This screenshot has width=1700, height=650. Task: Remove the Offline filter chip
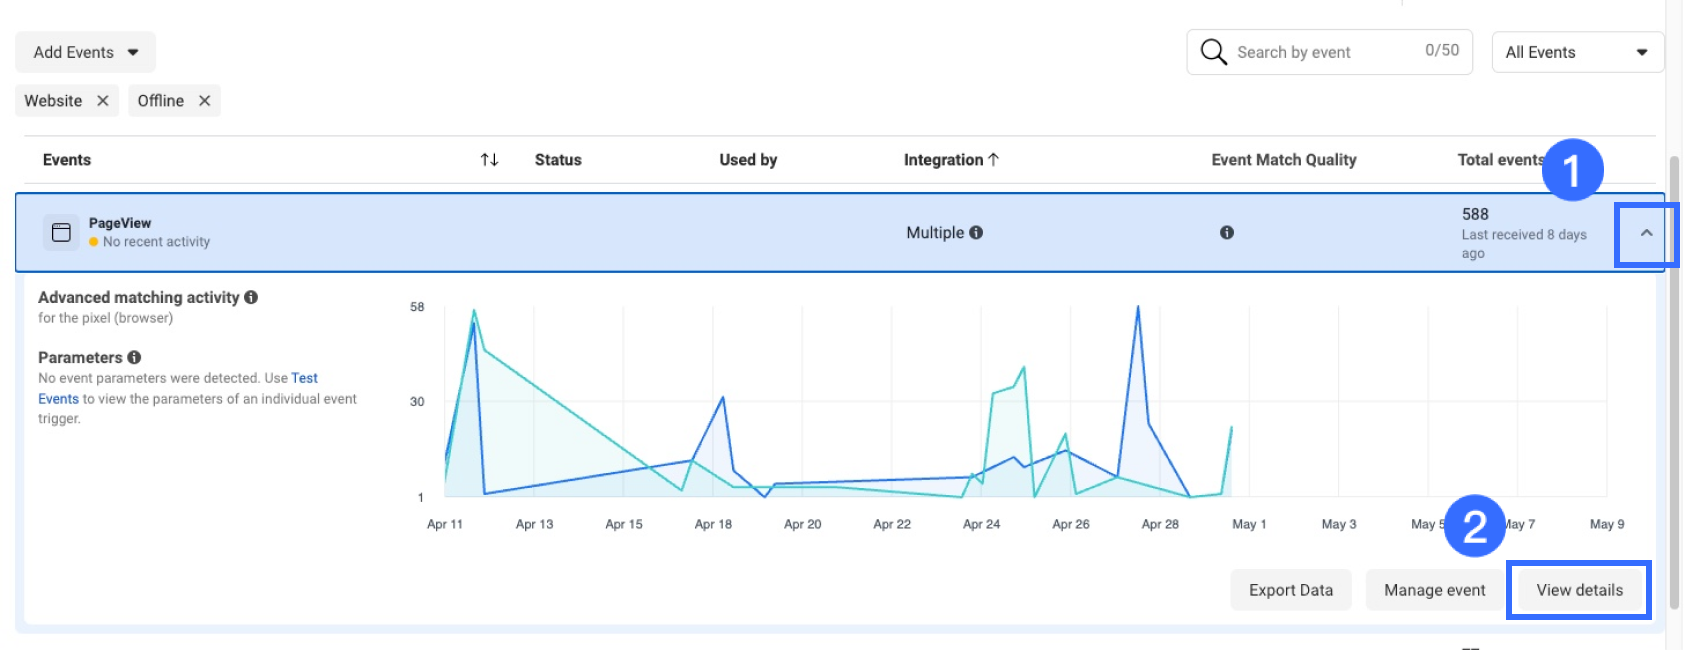click(204, 101)
